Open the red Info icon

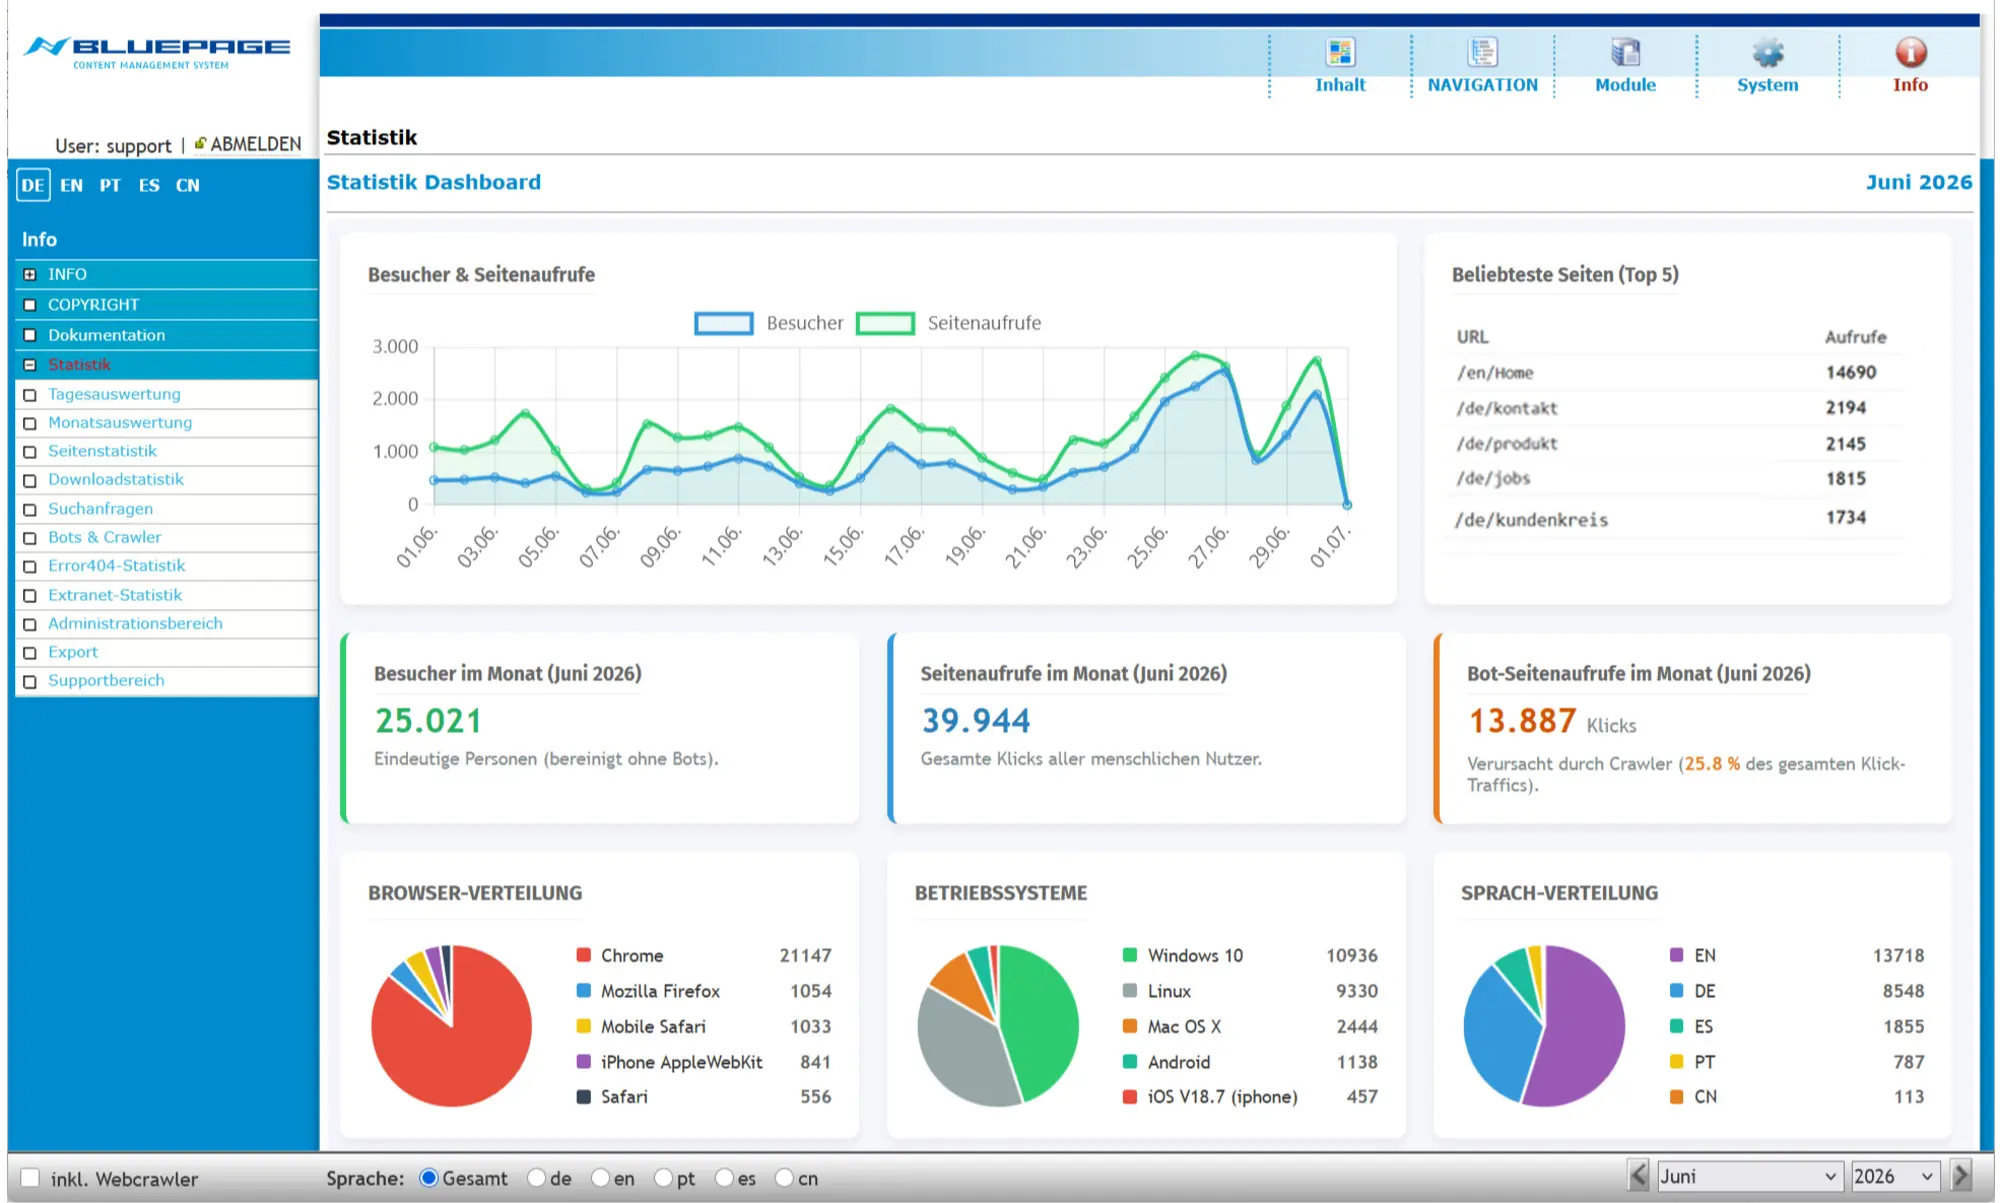click(x=1910, y=52)
